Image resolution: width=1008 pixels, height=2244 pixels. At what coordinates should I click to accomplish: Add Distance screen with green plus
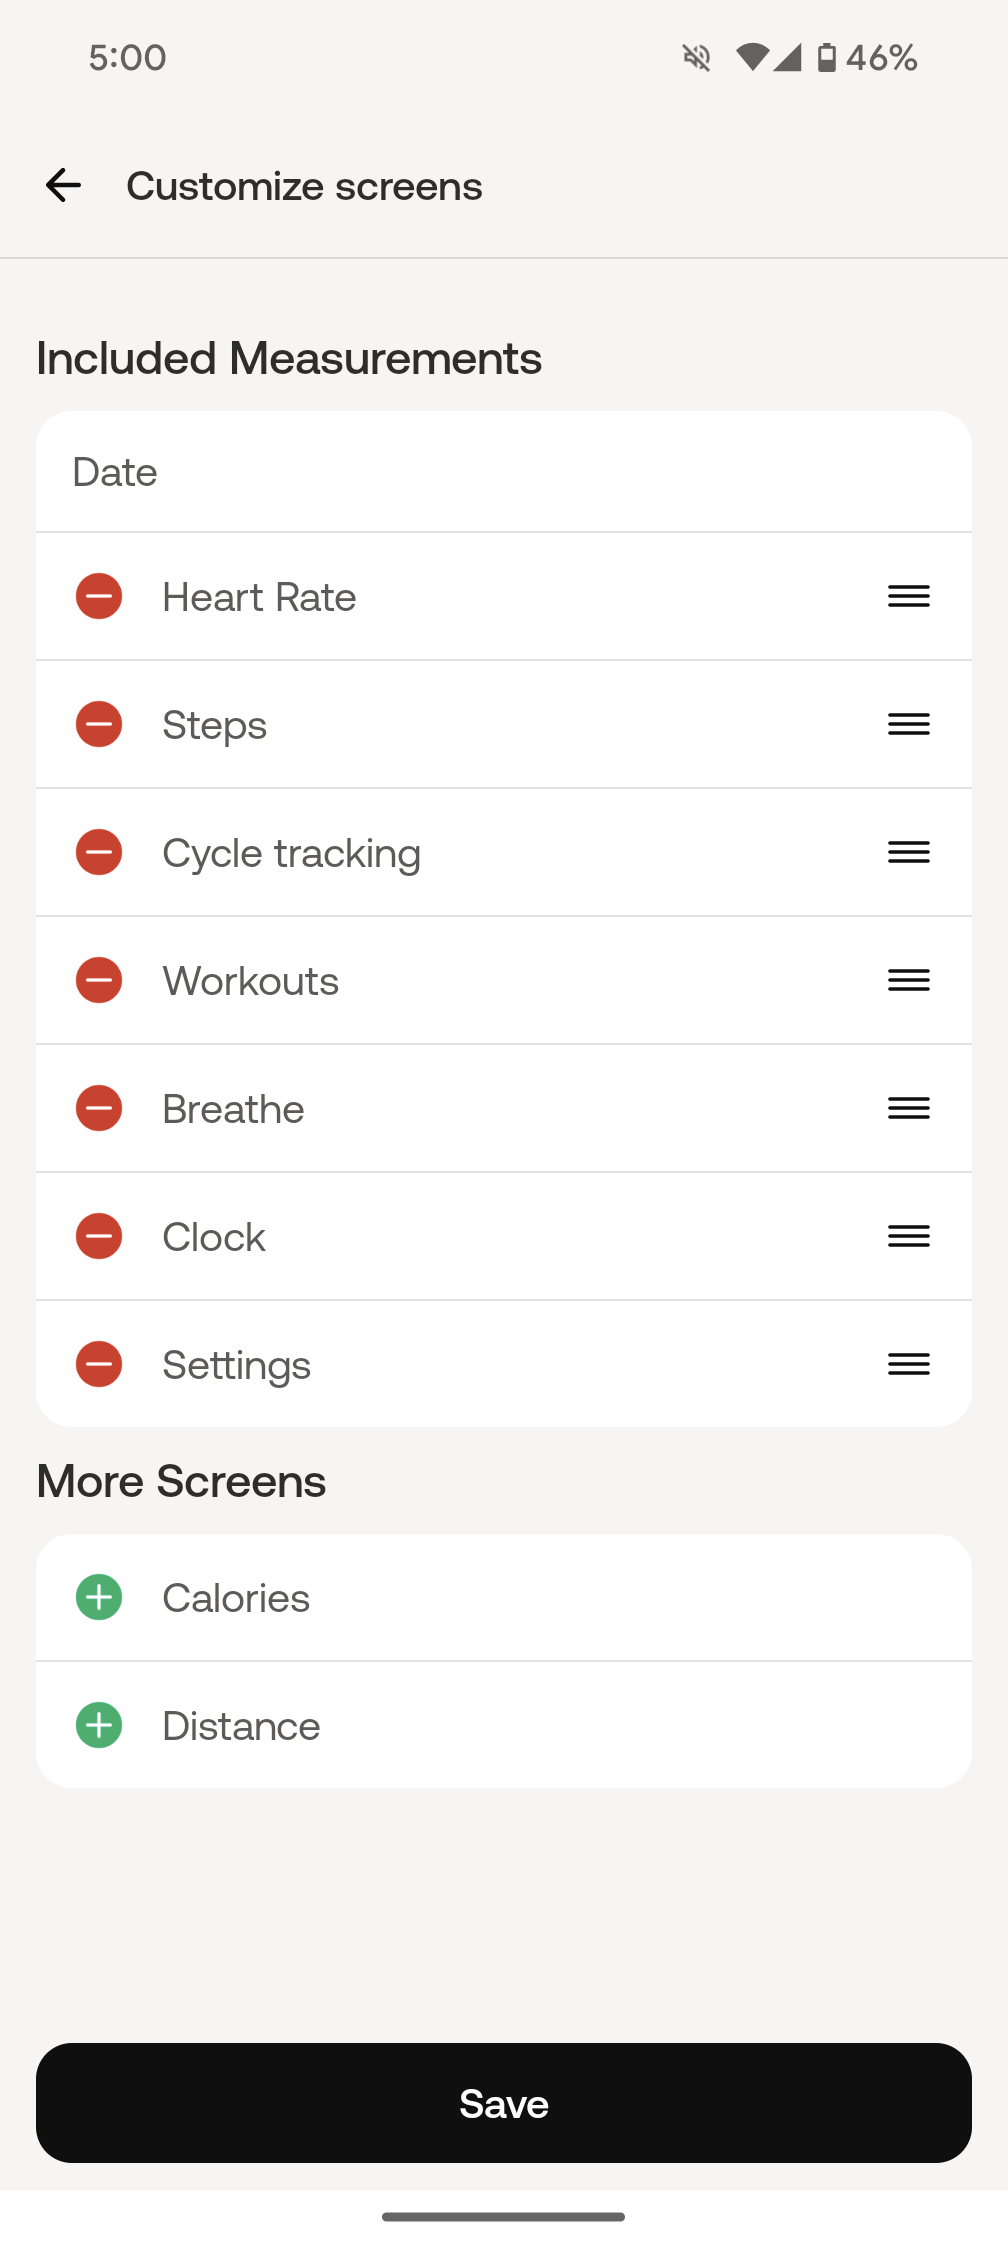[x=99, y=1726]
